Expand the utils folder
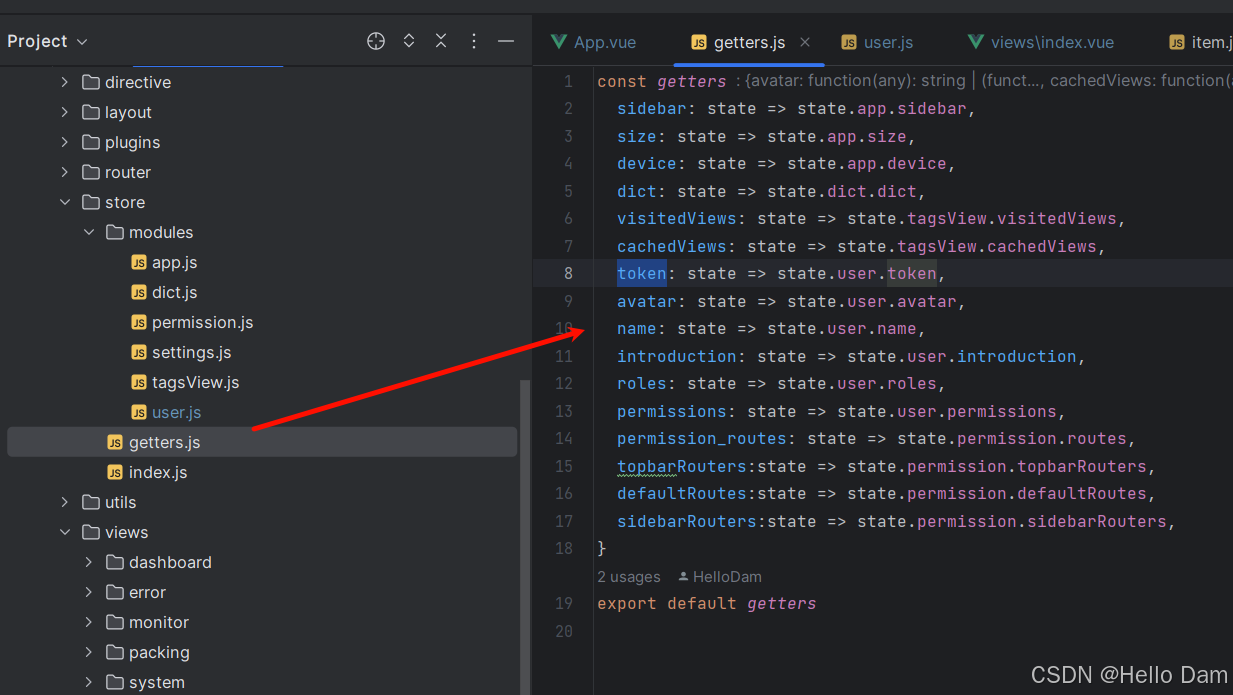This screenshot has width=1233, height=695. click(x=65, y=502)
